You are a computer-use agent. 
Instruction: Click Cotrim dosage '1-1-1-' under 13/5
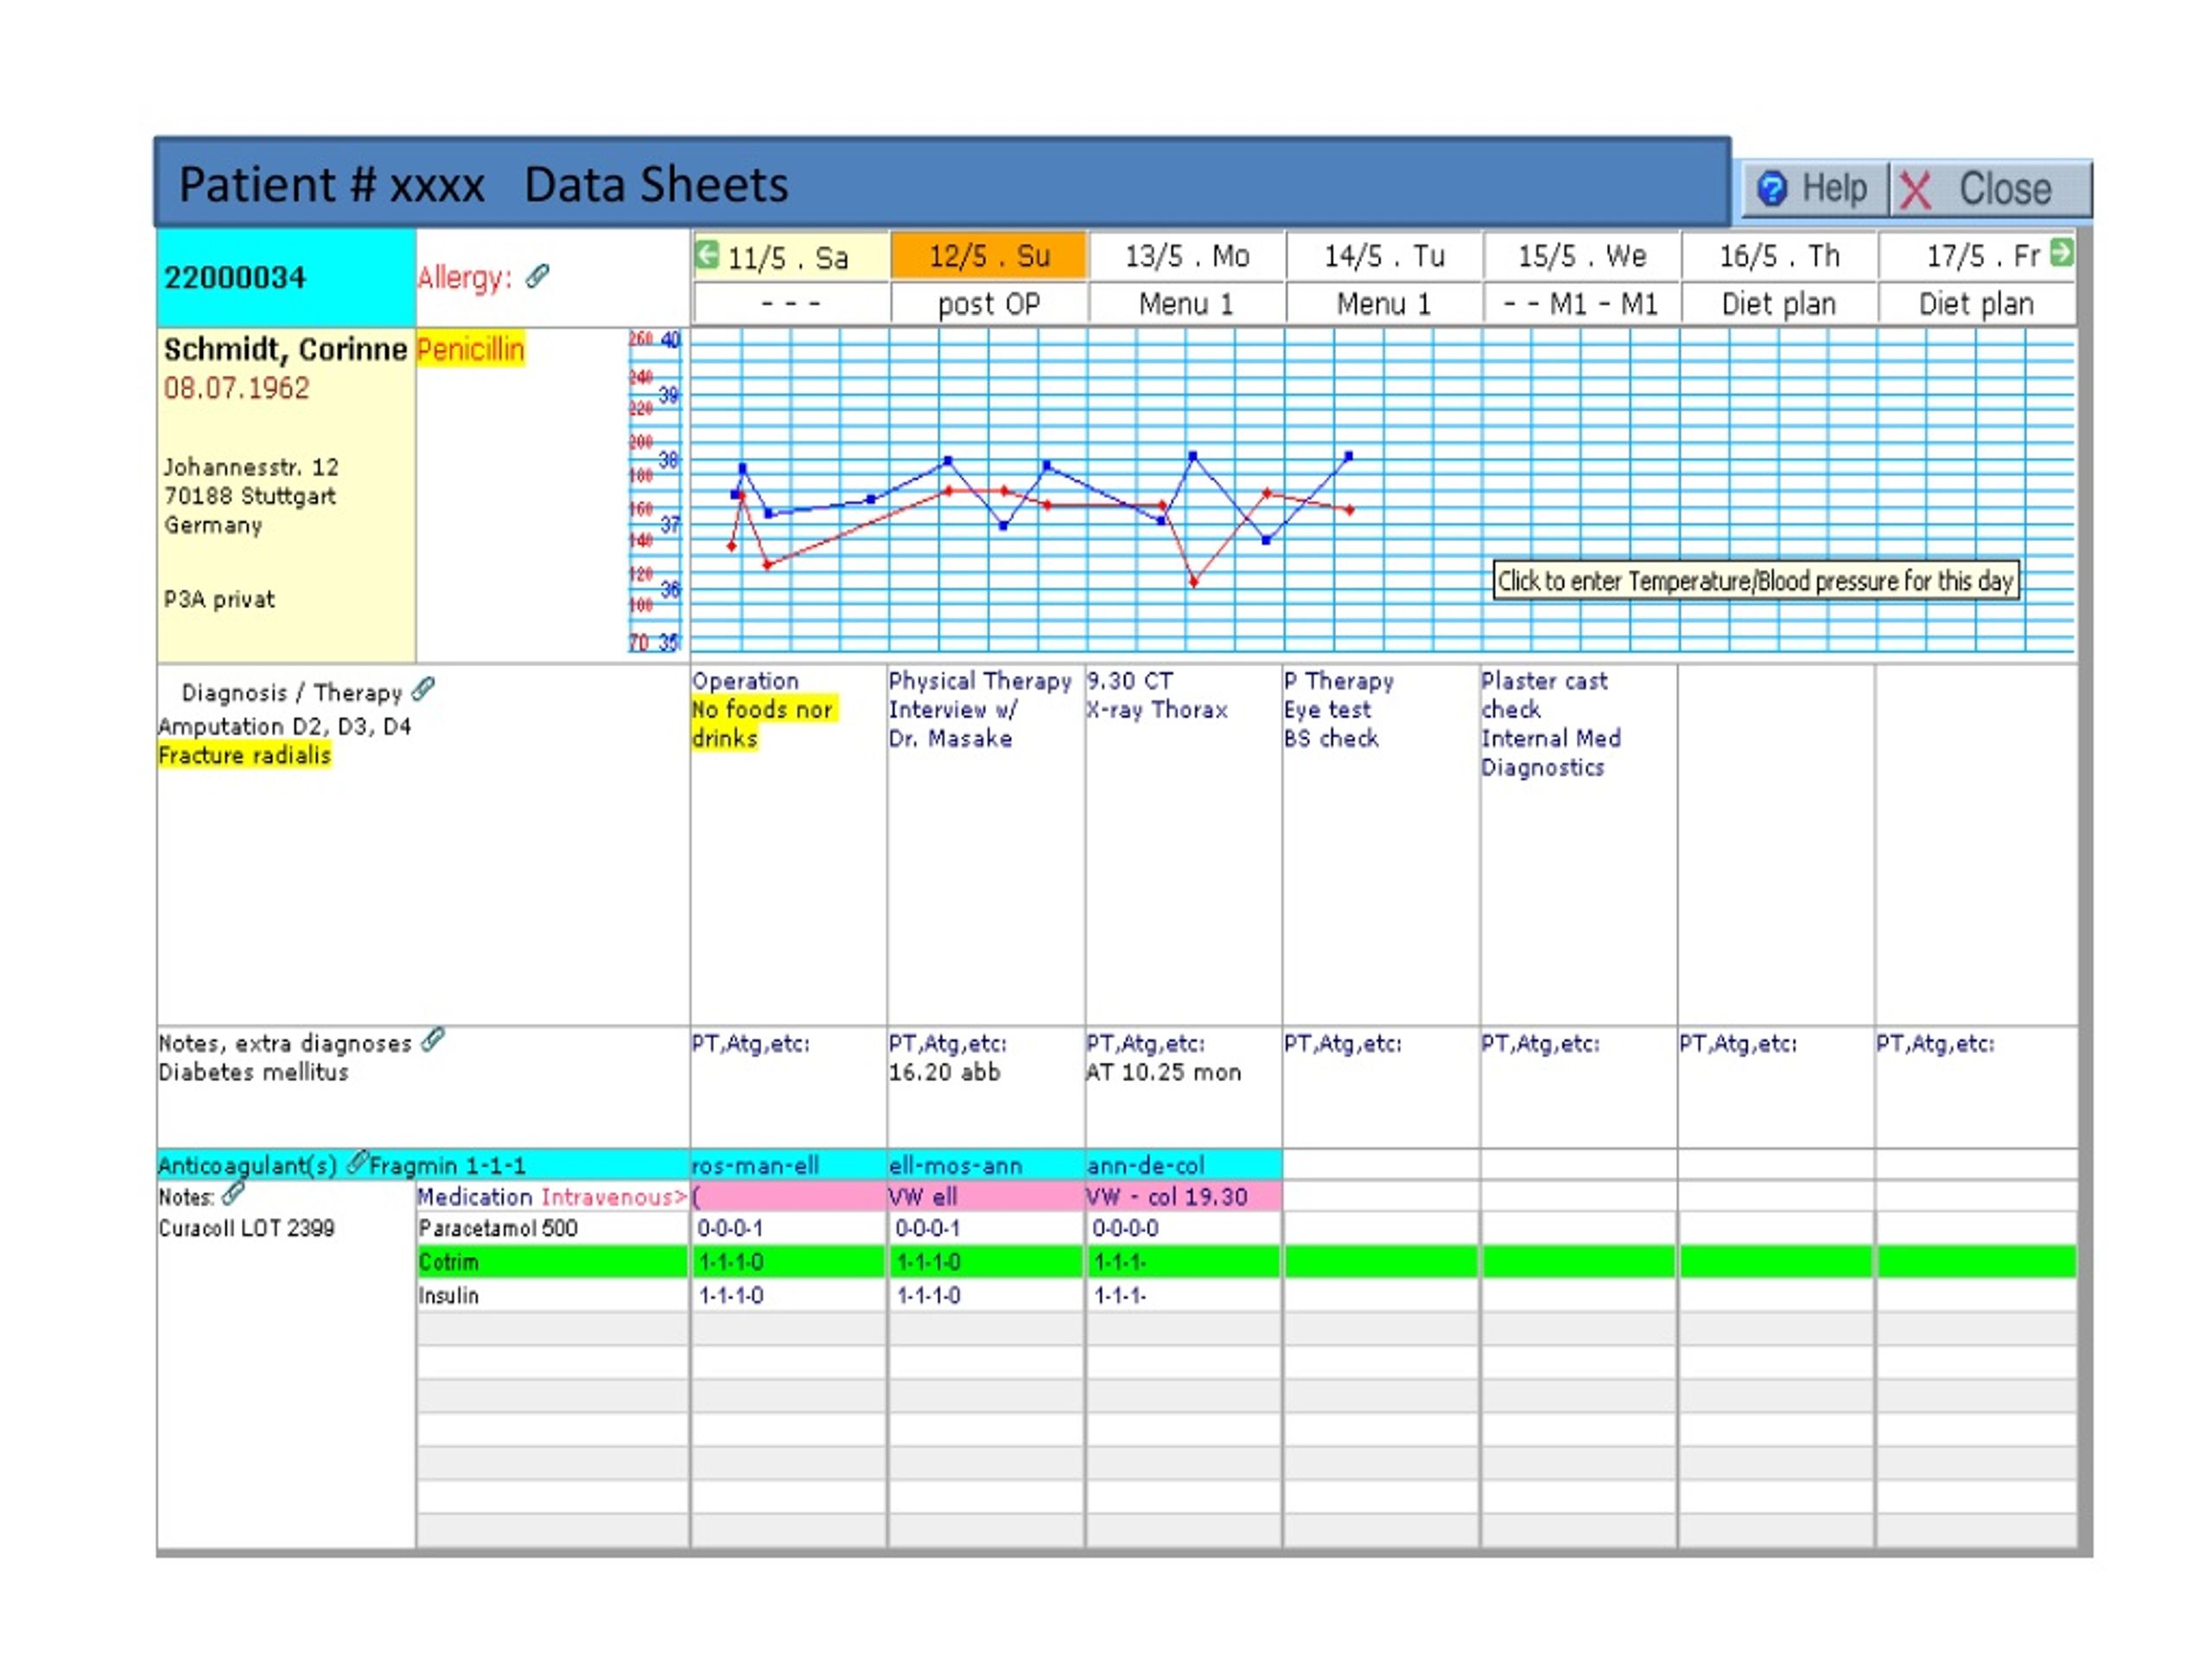(x=1120, y=1262)
